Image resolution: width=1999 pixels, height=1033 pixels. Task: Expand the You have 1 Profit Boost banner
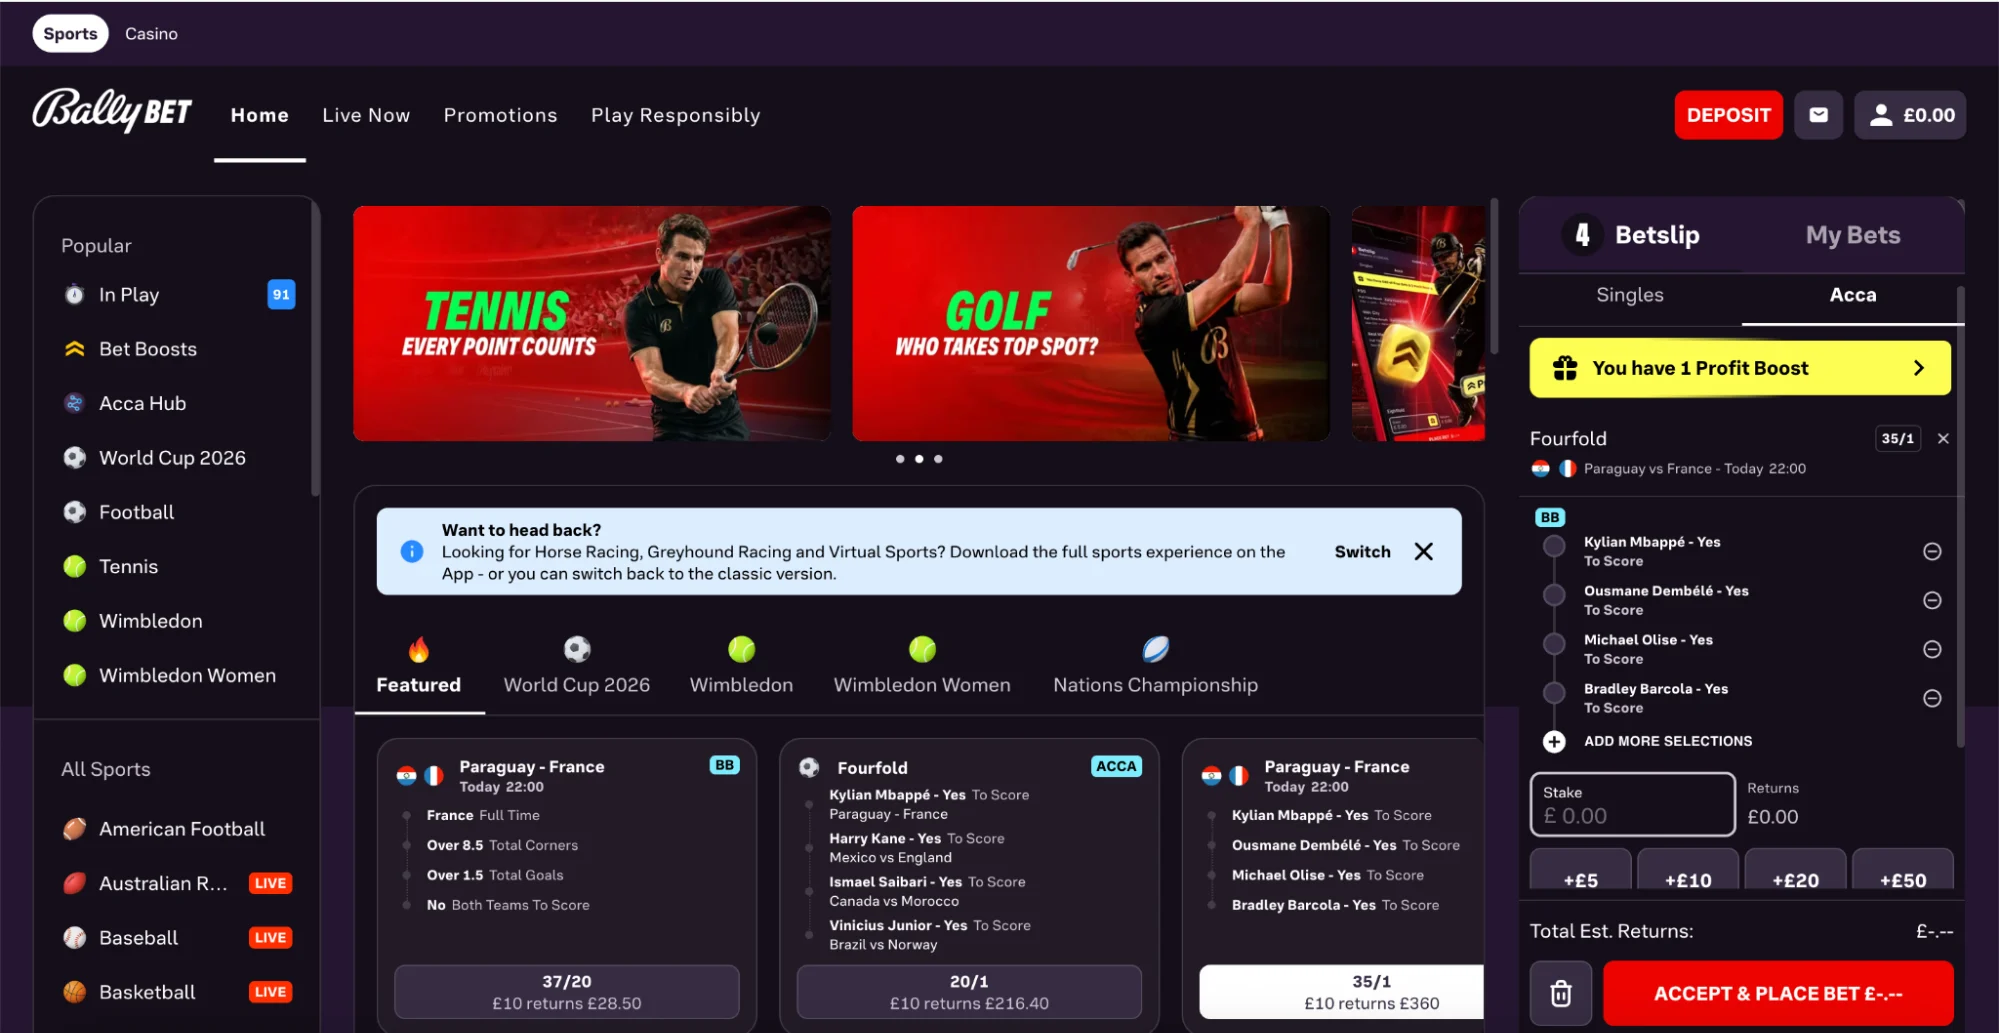[x=1740, y=368]
